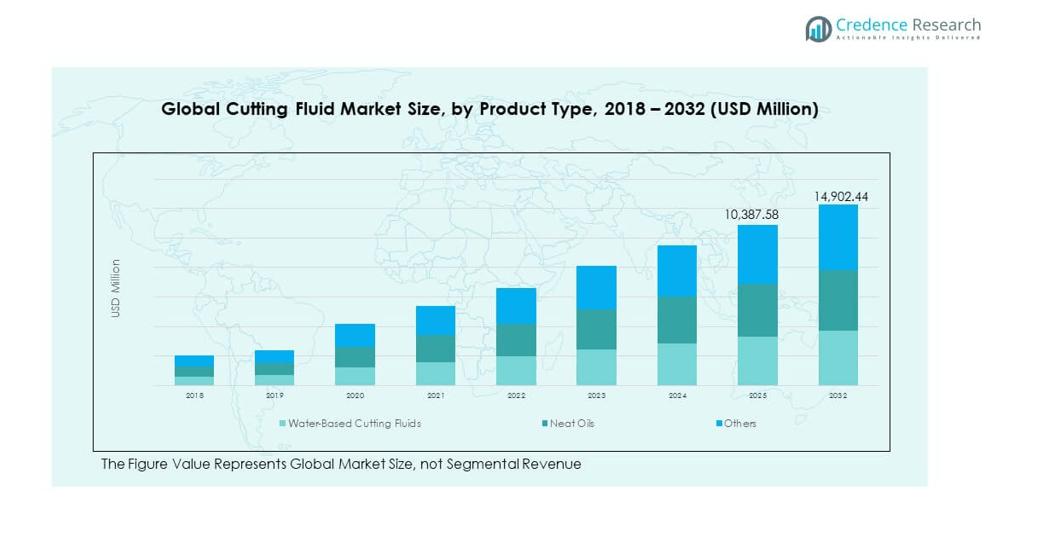Select the Neat Oils legend label
The width and height of the screenshot is (1061, 552).
point(572,423)
